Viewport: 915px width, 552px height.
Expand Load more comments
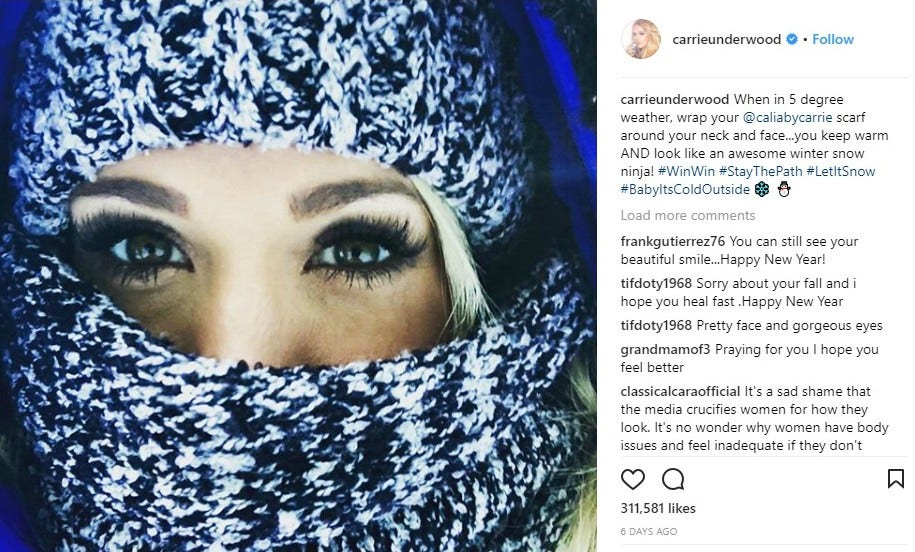687,215
